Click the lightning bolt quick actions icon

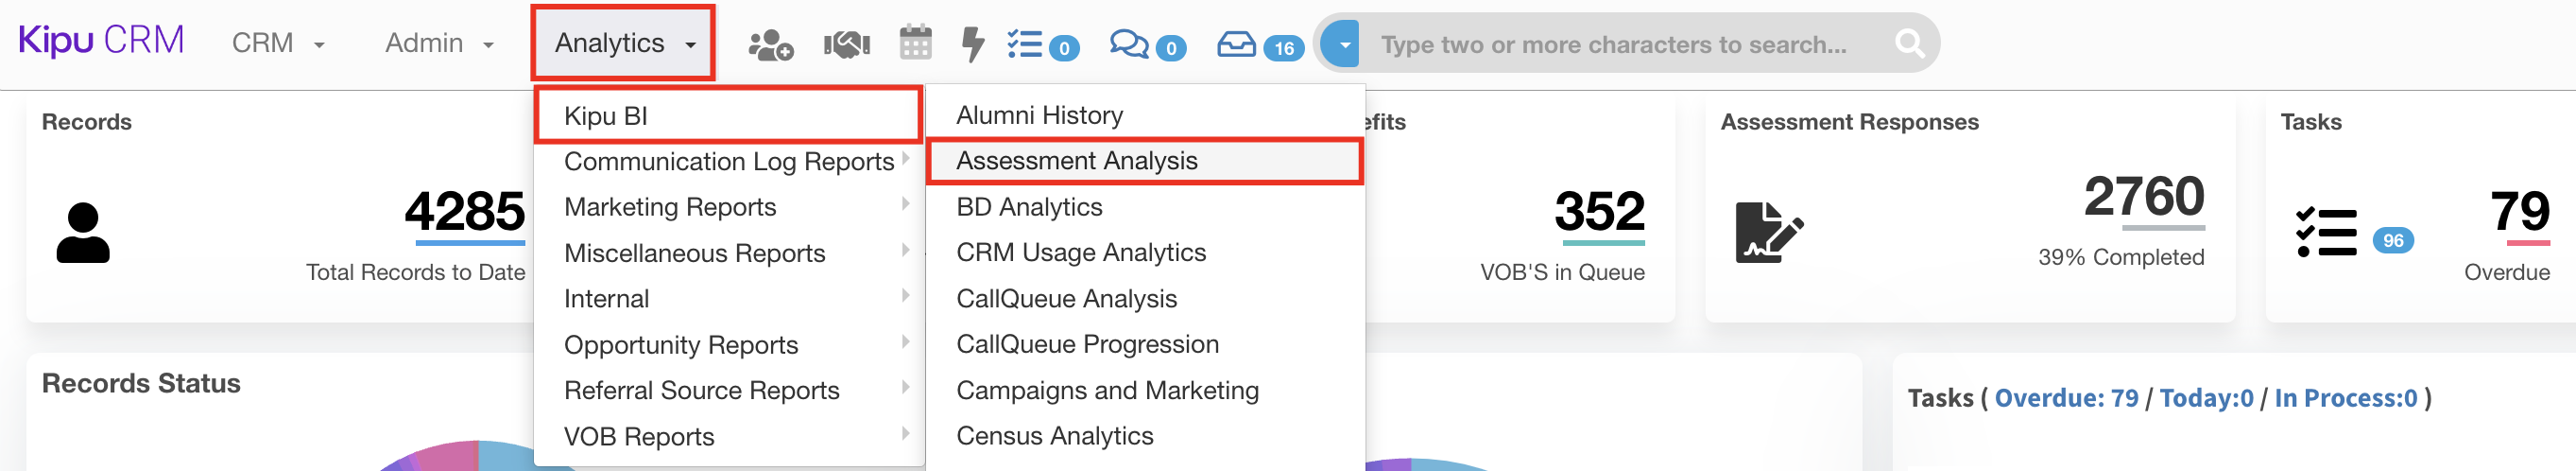[x=971, y=44]
